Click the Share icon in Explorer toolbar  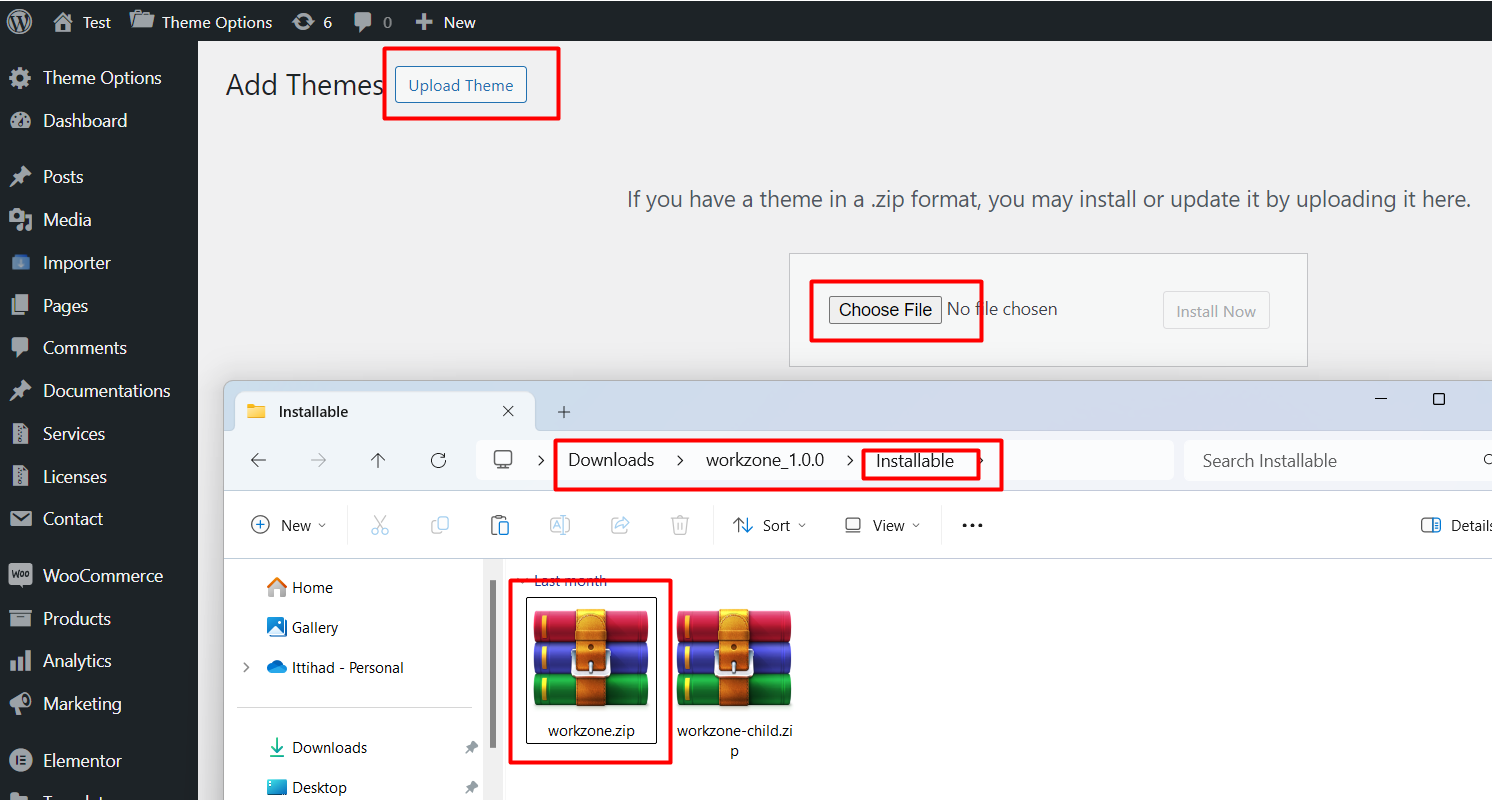pos(620,525)
